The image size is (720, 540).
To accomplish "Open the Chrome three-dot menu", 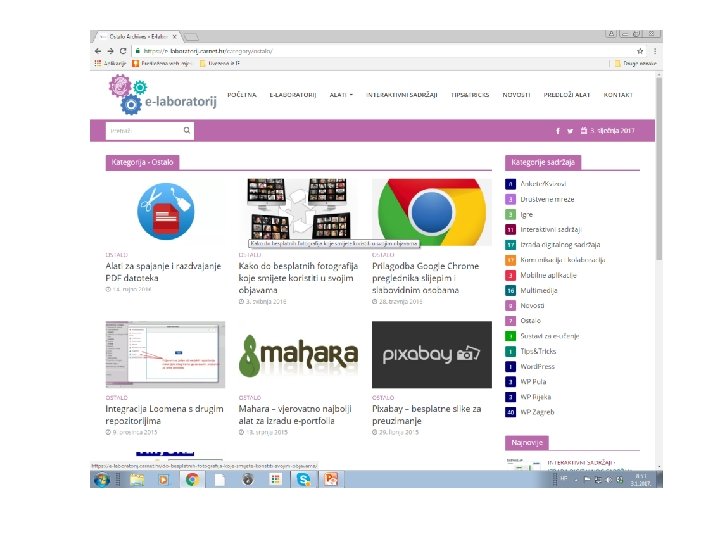I will point(655,51).
